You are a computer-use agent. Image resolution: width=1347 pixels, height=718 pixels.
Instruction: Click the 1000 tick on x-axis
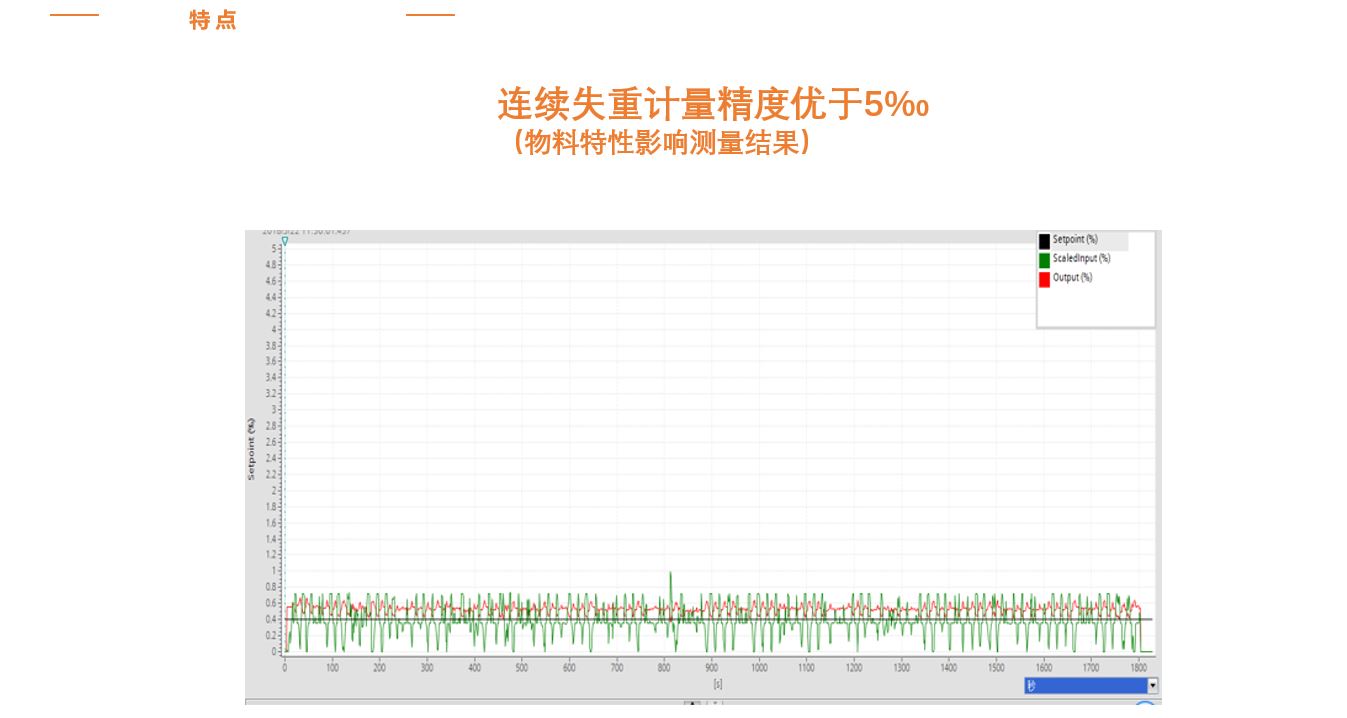[759, 668]
